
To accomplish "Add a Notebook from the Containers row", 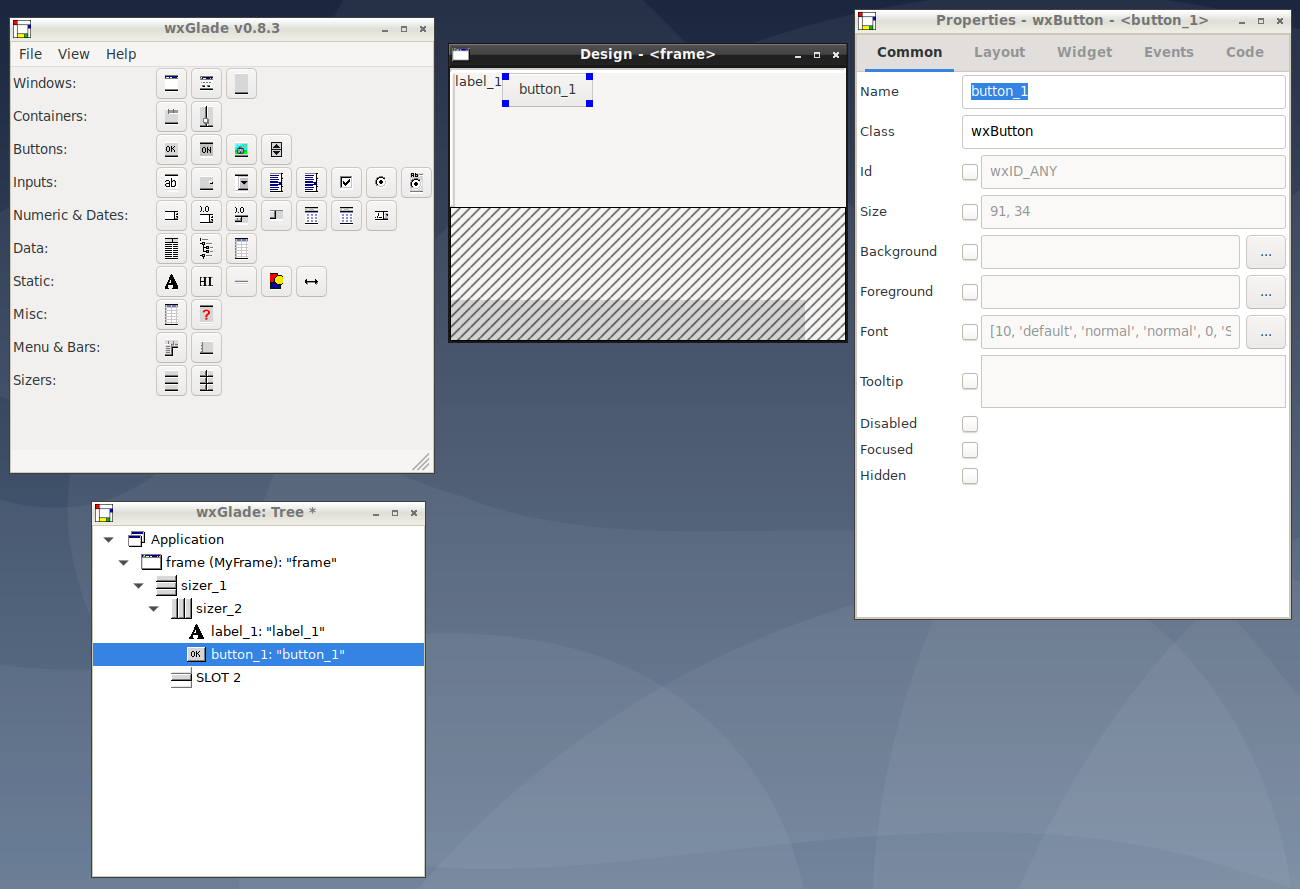I will (172, 117).
